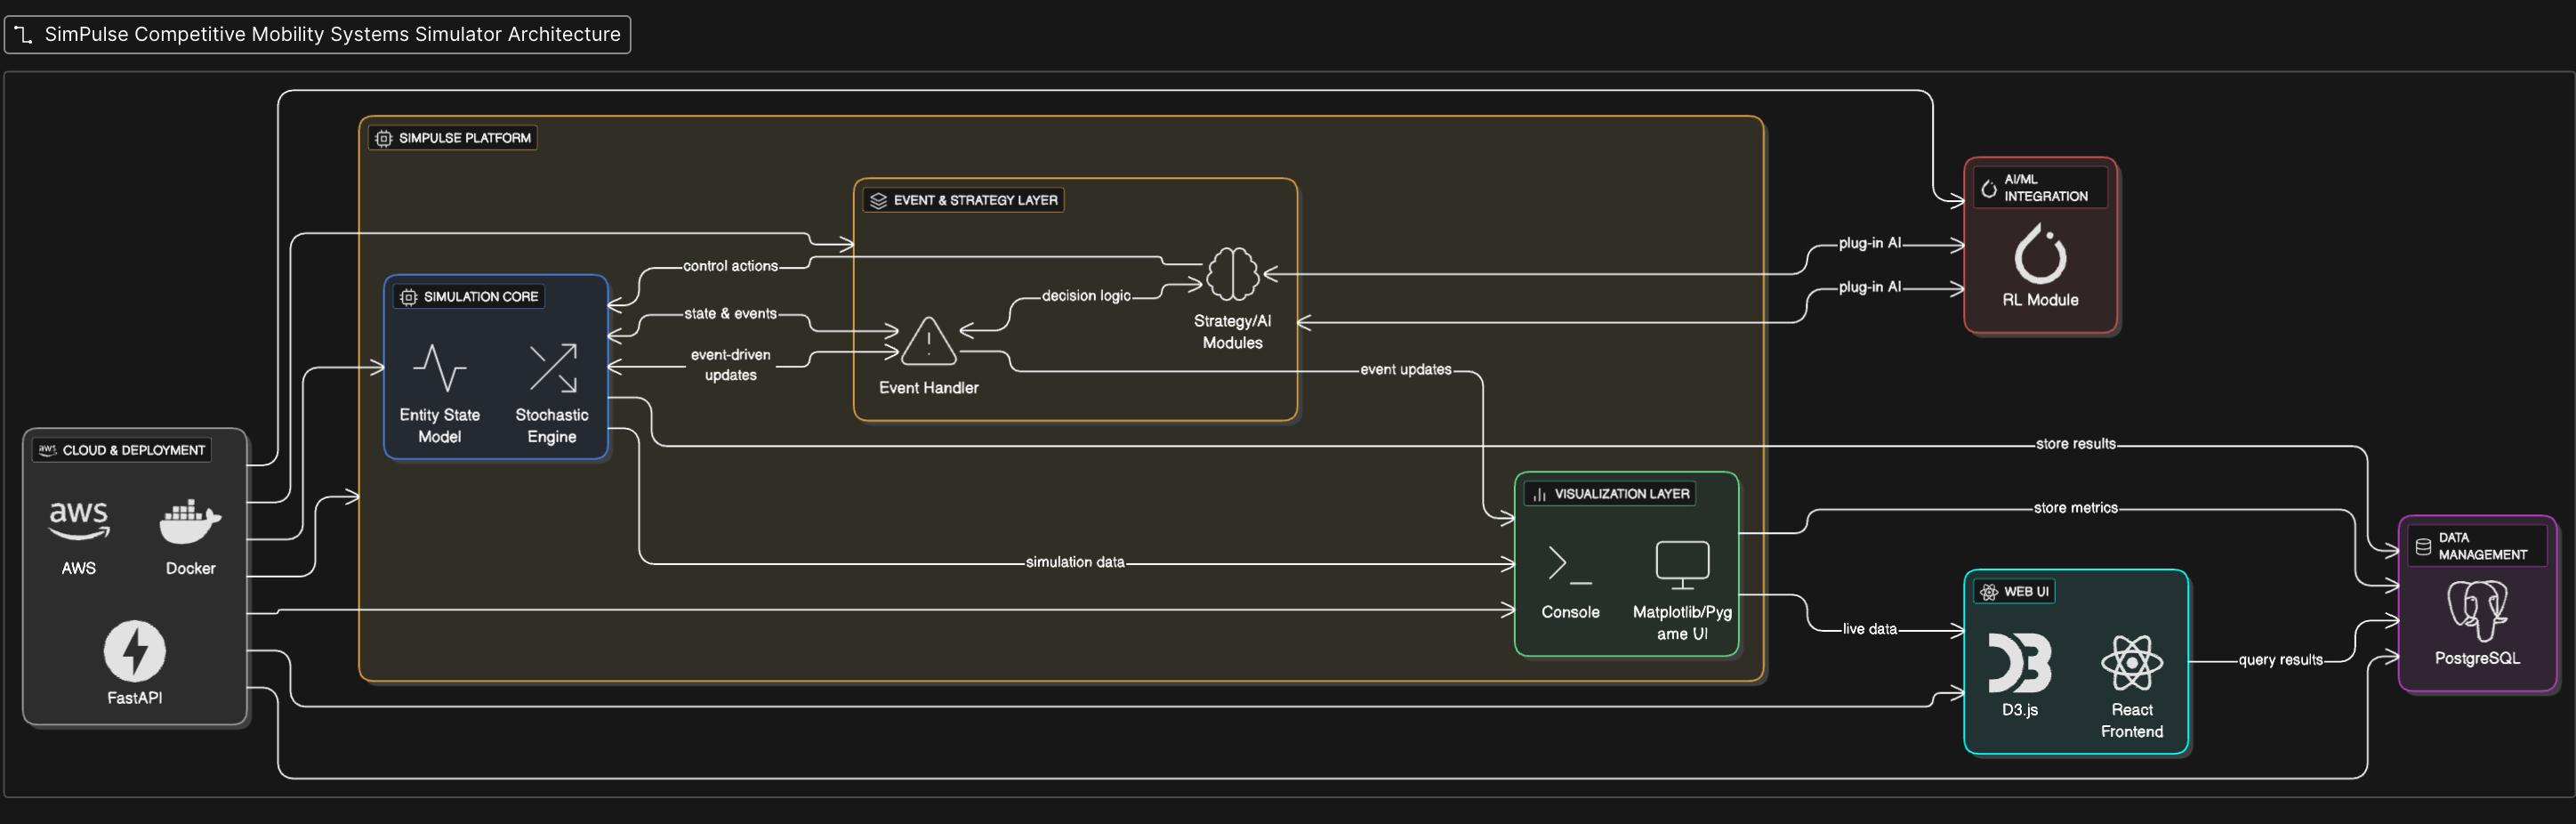Select the WEB UI group label
Viewport: 2576px width, 824px height.
(2026, 592)
